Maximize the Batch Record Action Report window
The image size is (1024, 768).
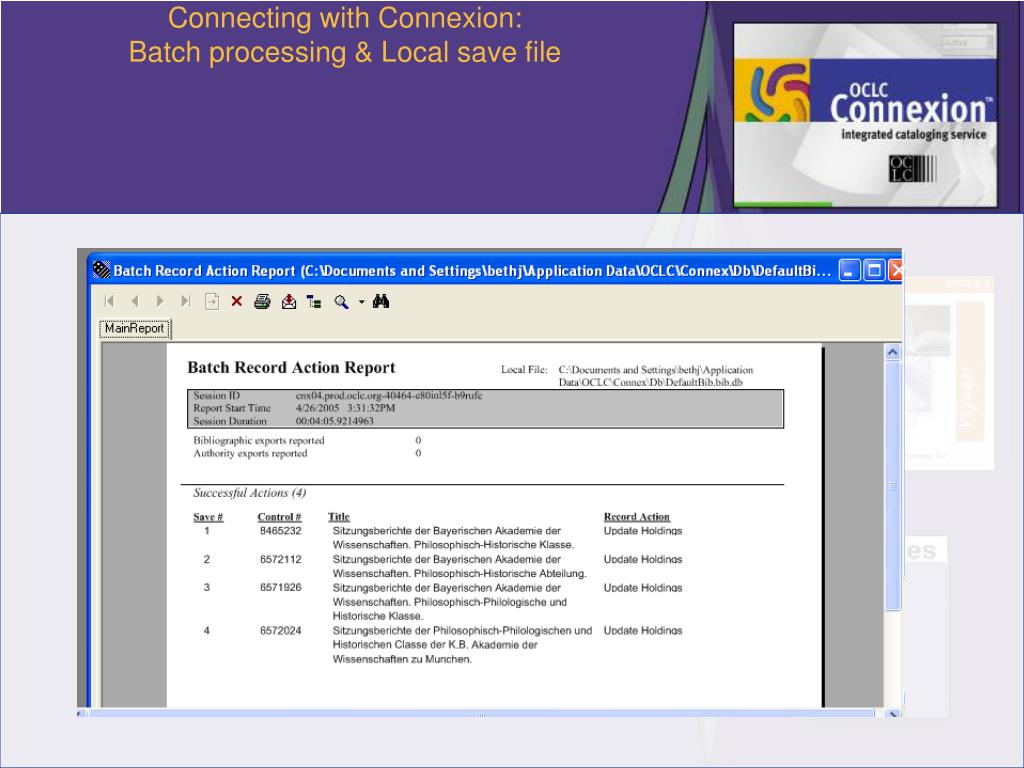coord(874,270)
